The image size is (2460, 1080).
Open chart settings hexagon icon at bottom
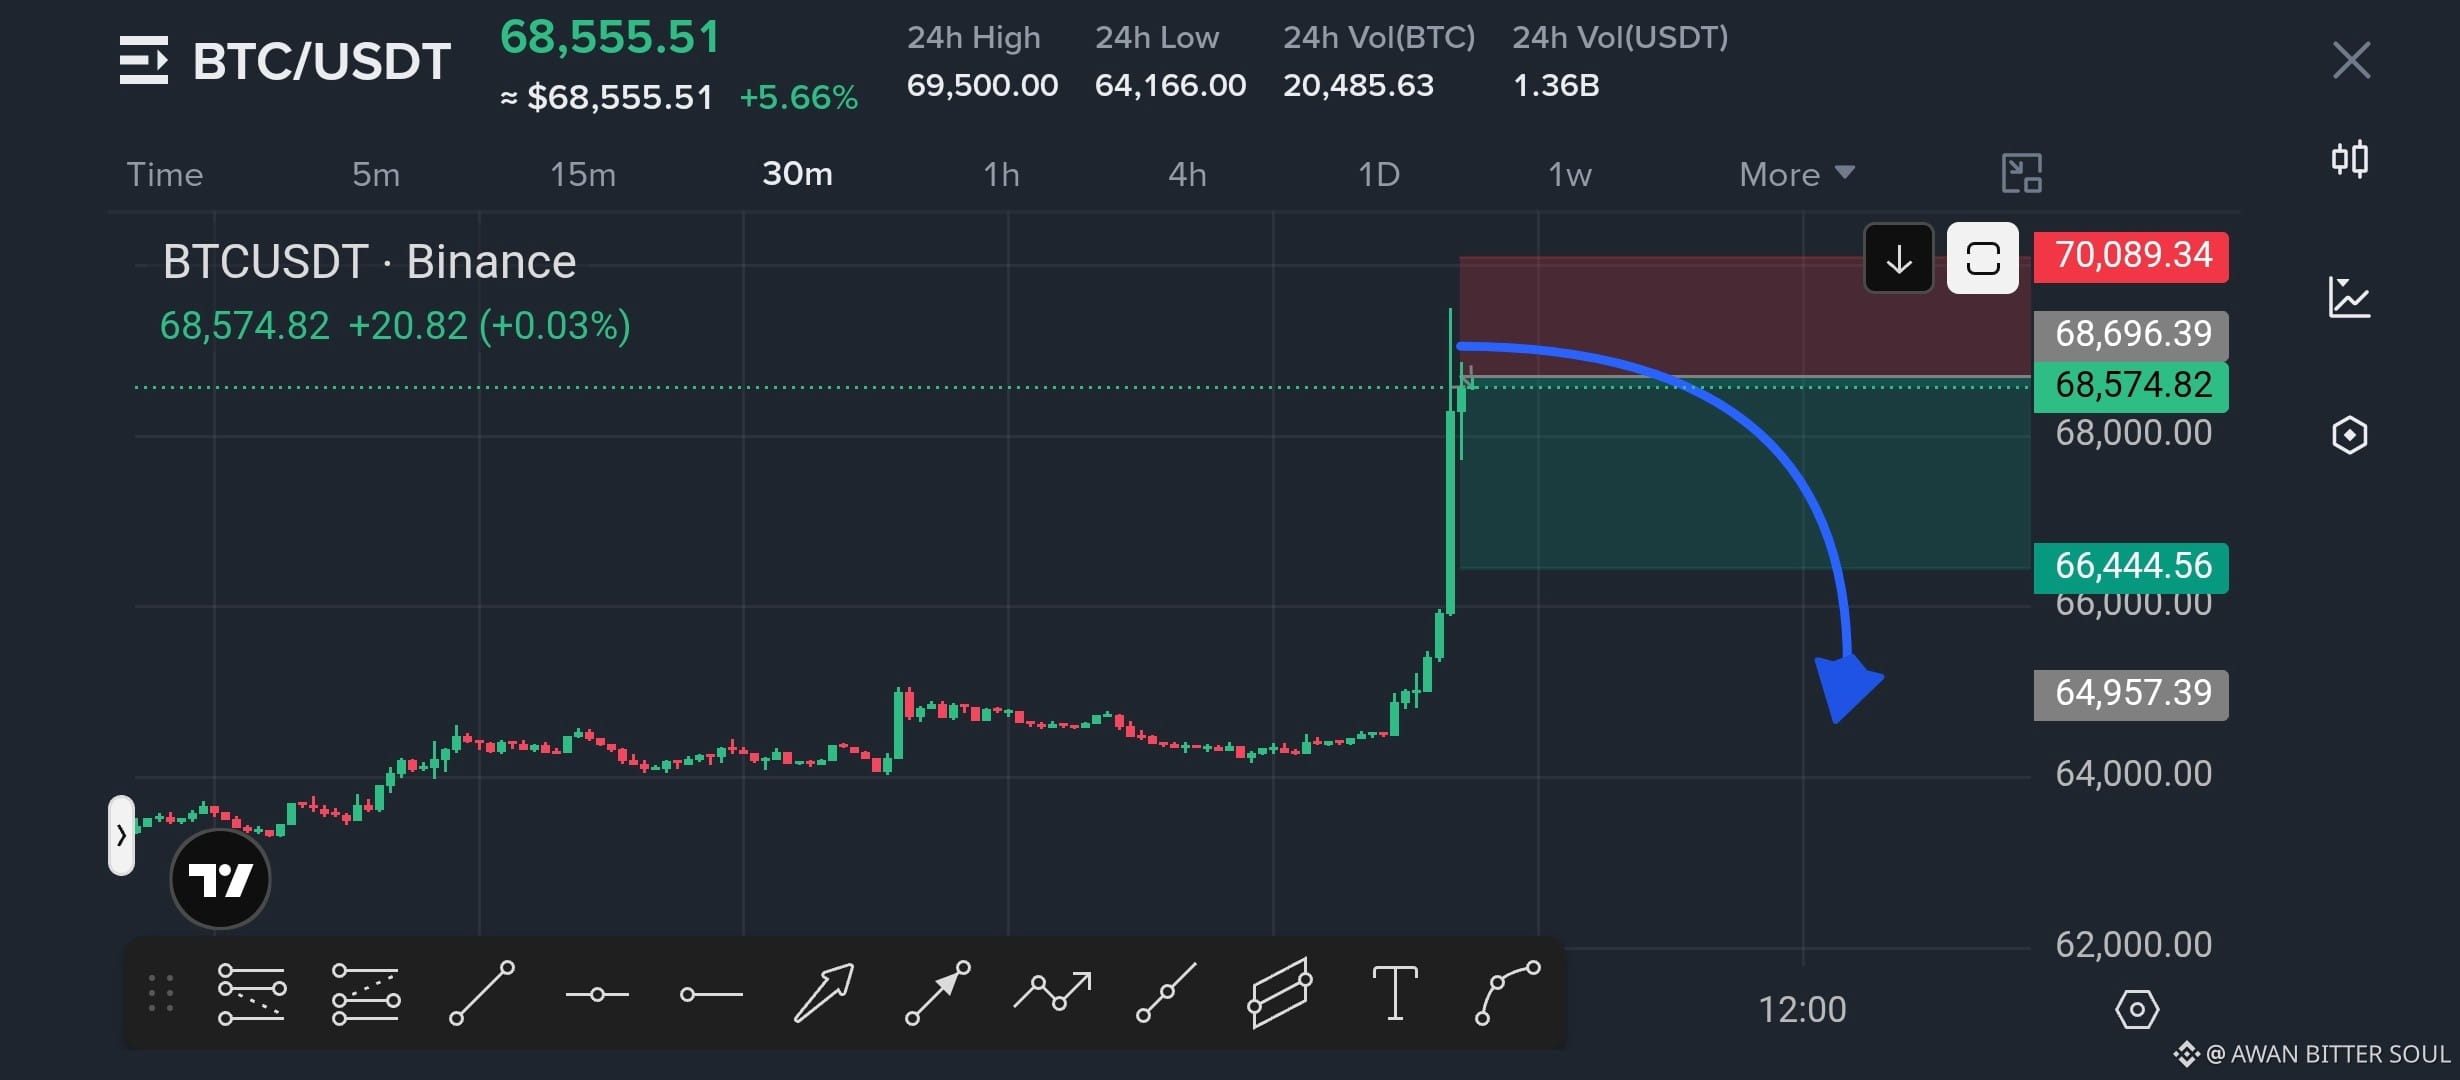pyautogui.click(x=2137, y=1010)
